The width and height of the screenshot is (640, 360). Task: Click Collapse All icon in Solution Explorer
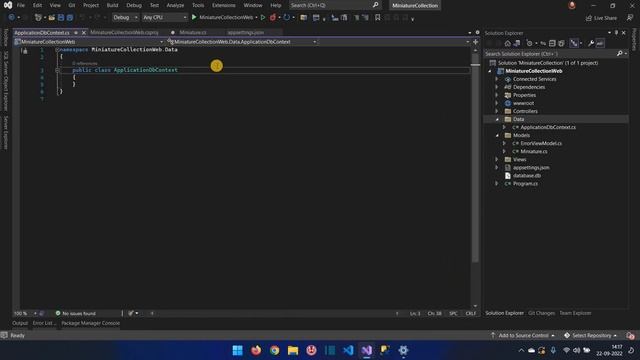[552, 43]
